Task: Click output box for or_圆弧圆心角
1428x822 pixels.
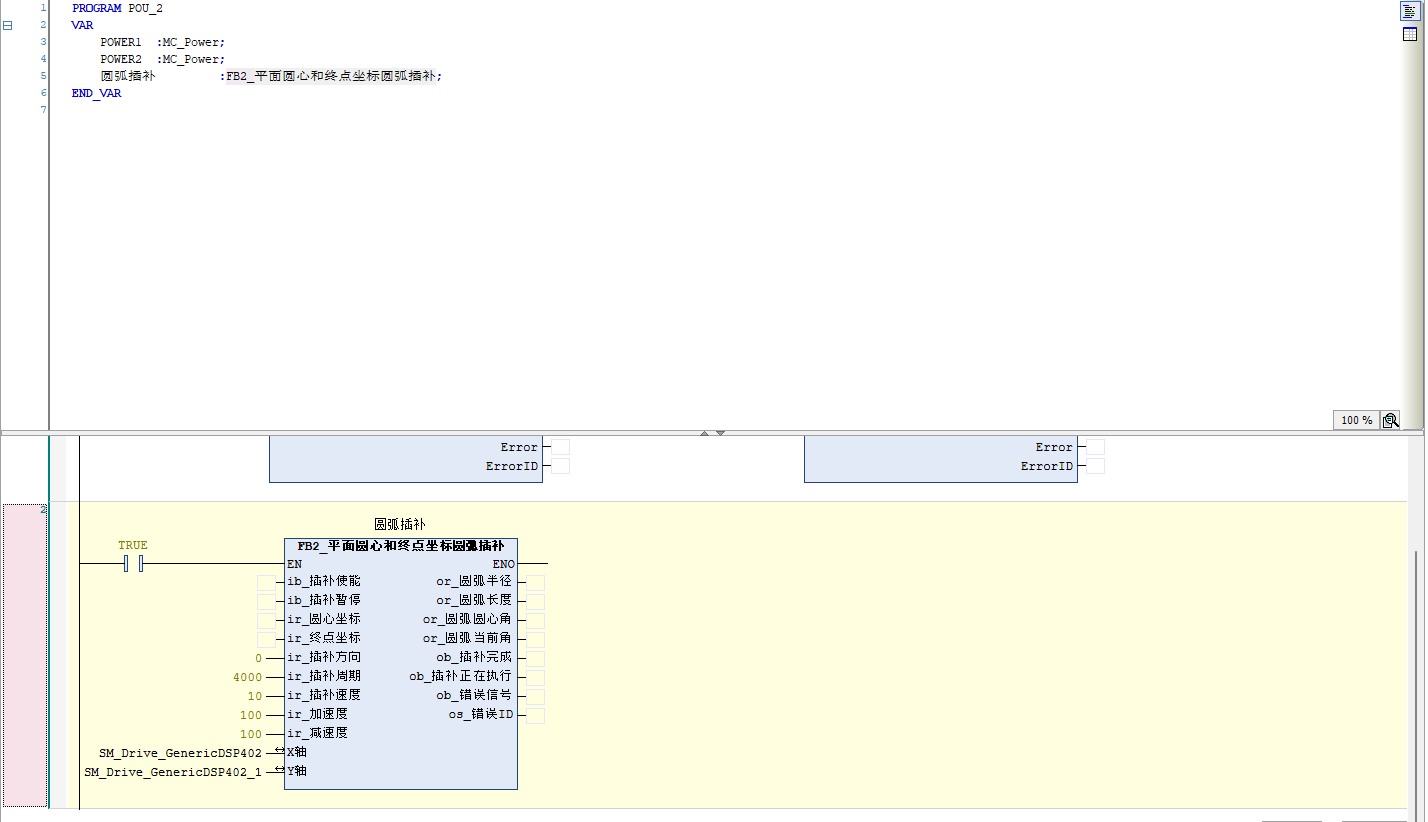Action: [x=536, y=621]
